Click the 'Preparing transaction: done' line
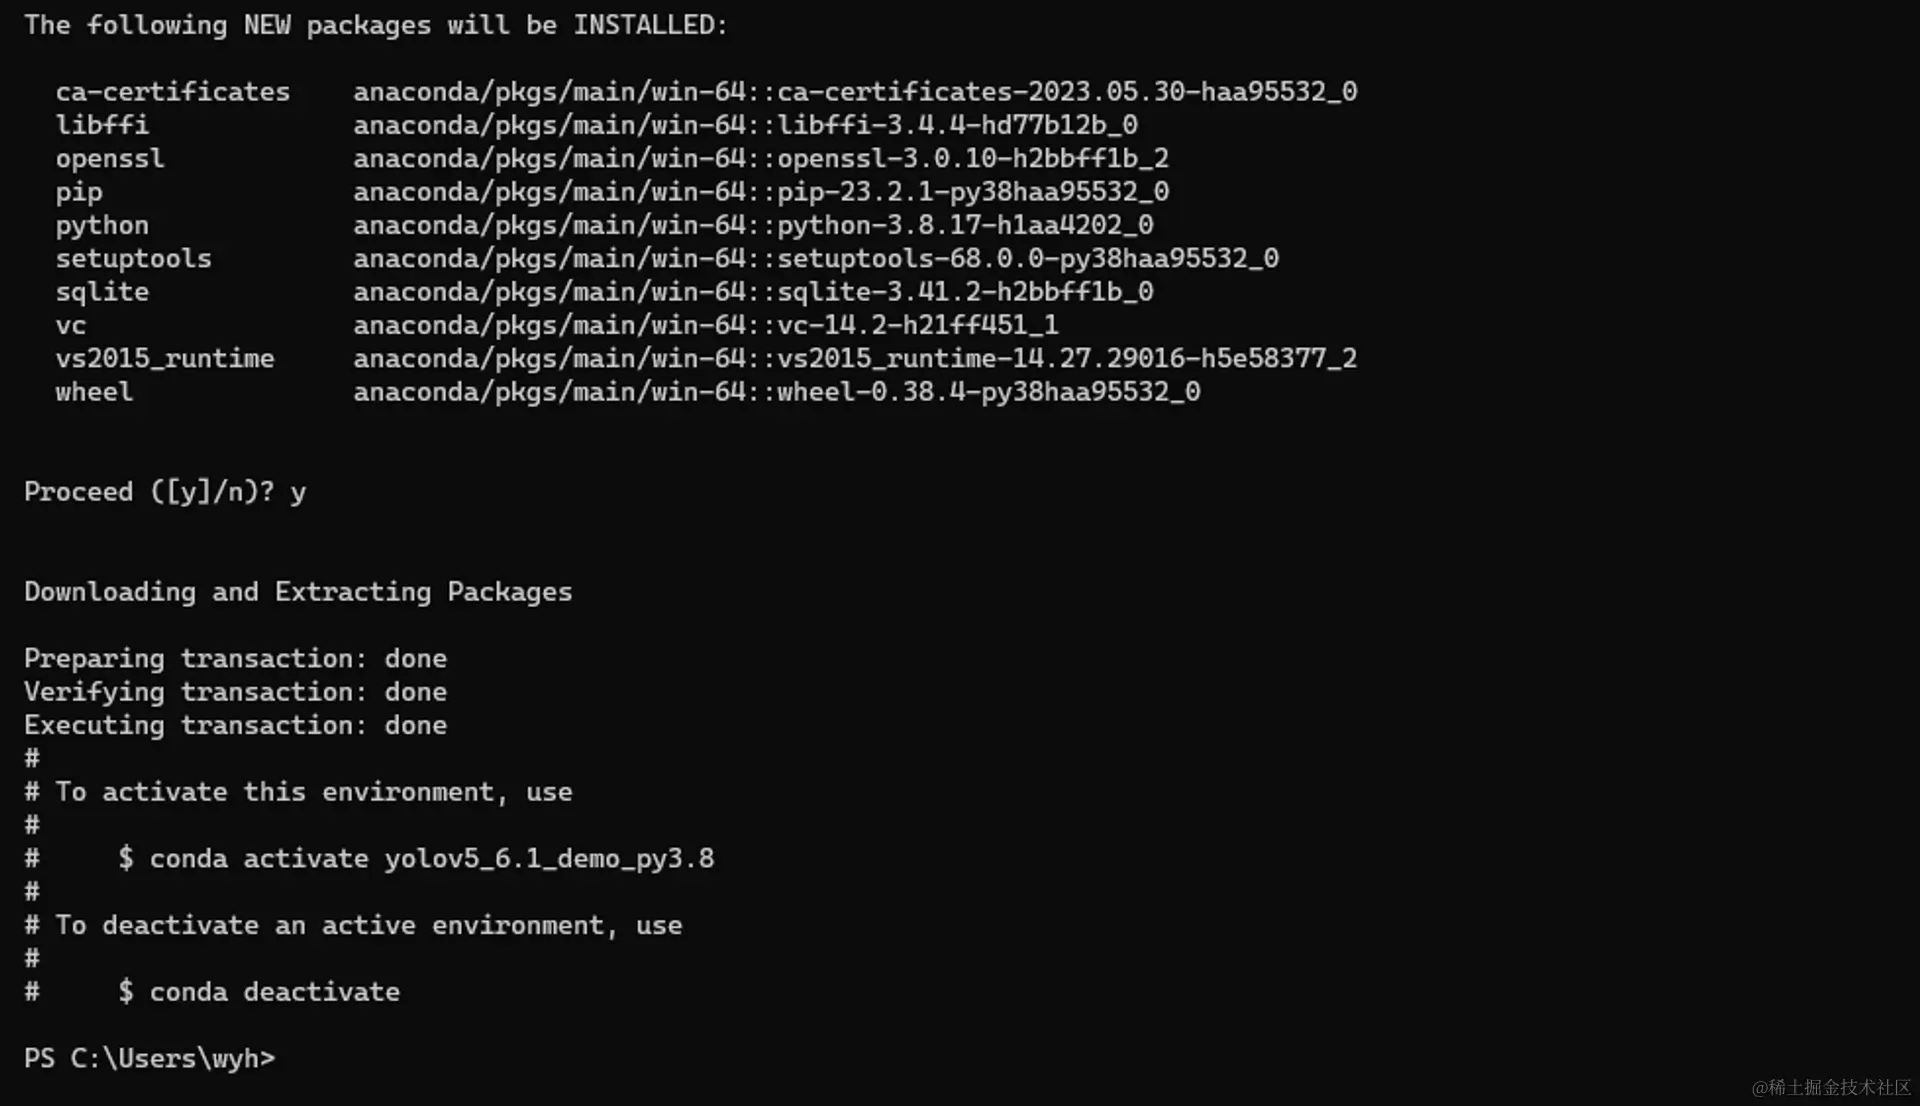 point(235,658)
